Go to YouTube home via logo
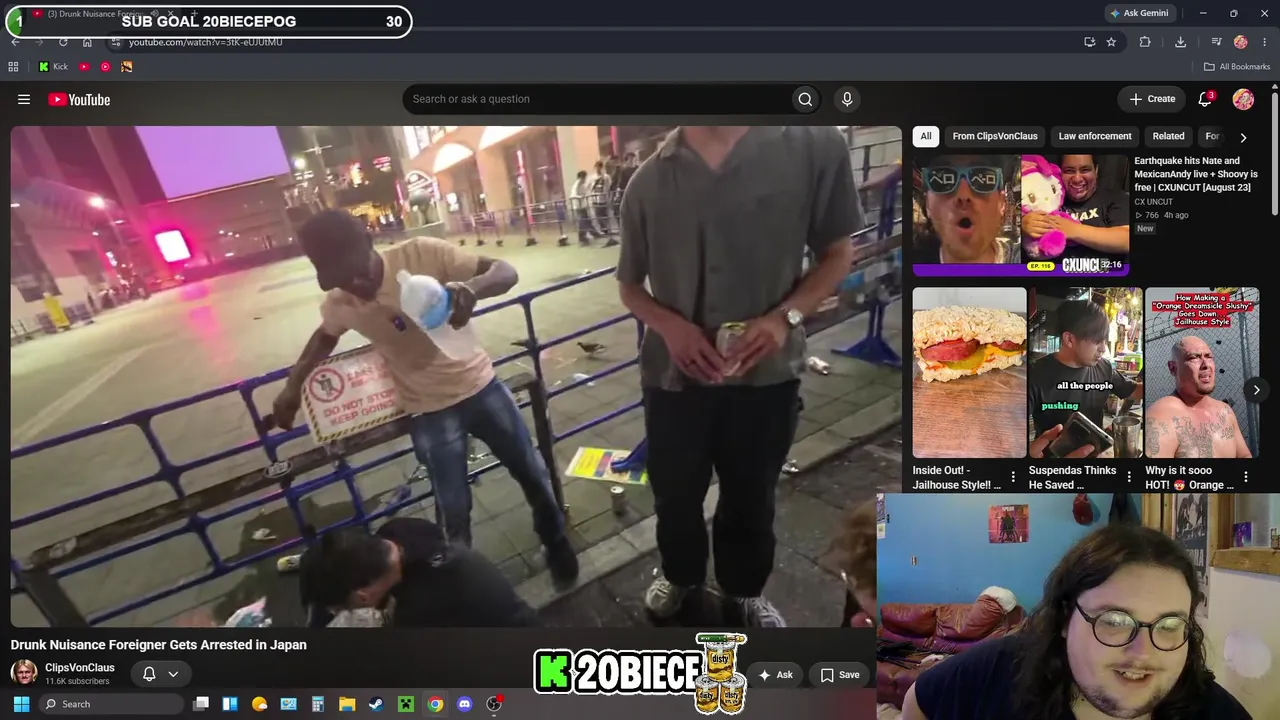Screen dimensions: 1280x720 pos(79,99)
